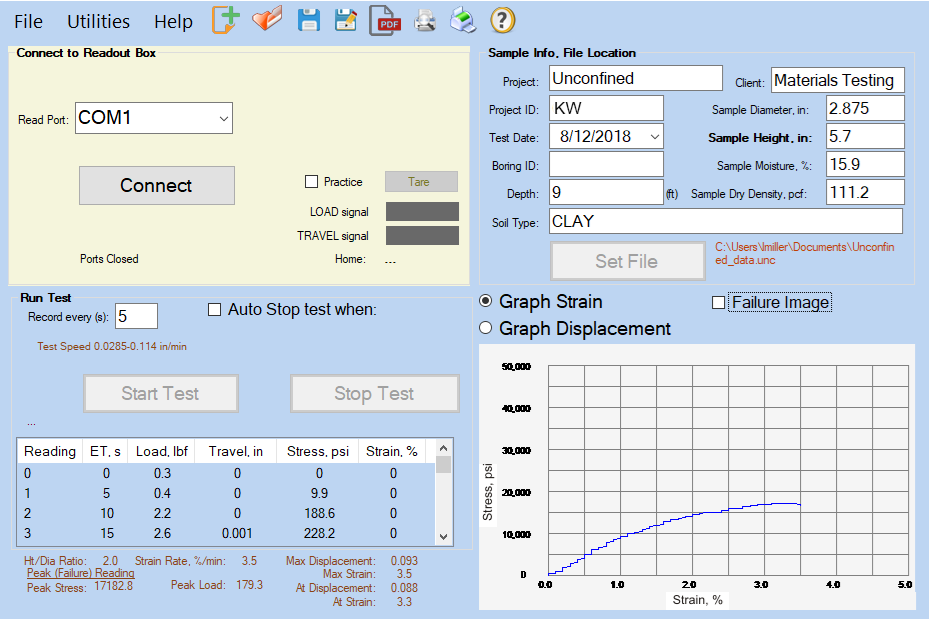Click the Reading column header

(x=50, y=451)
